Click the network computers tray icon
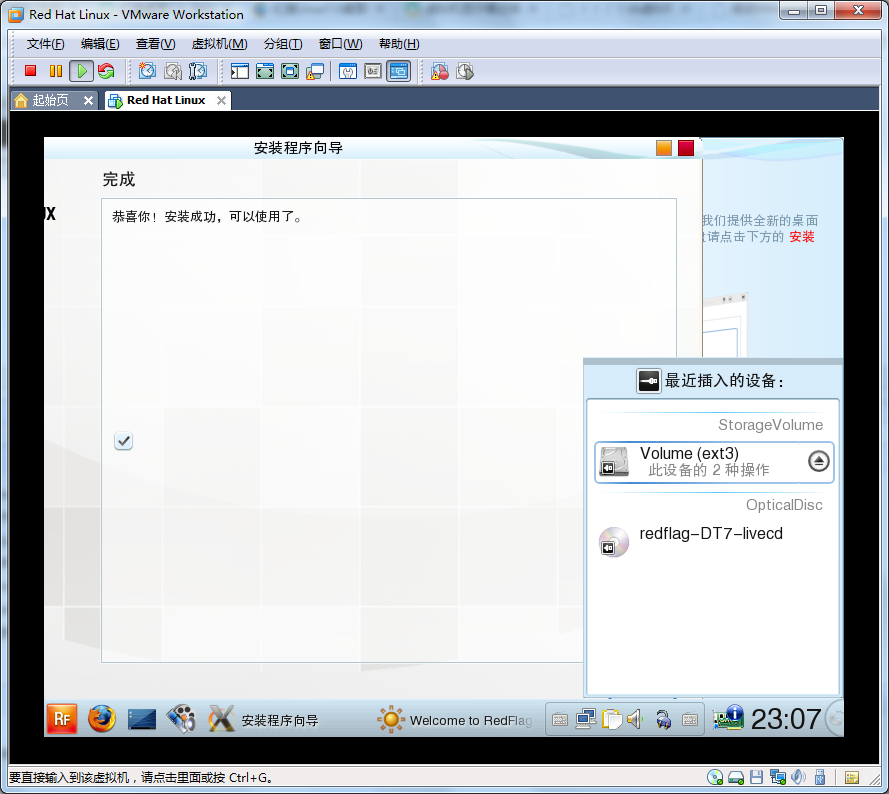Viewport: 889px width, 794px height. pyautogui.click(x=585, y=719)
